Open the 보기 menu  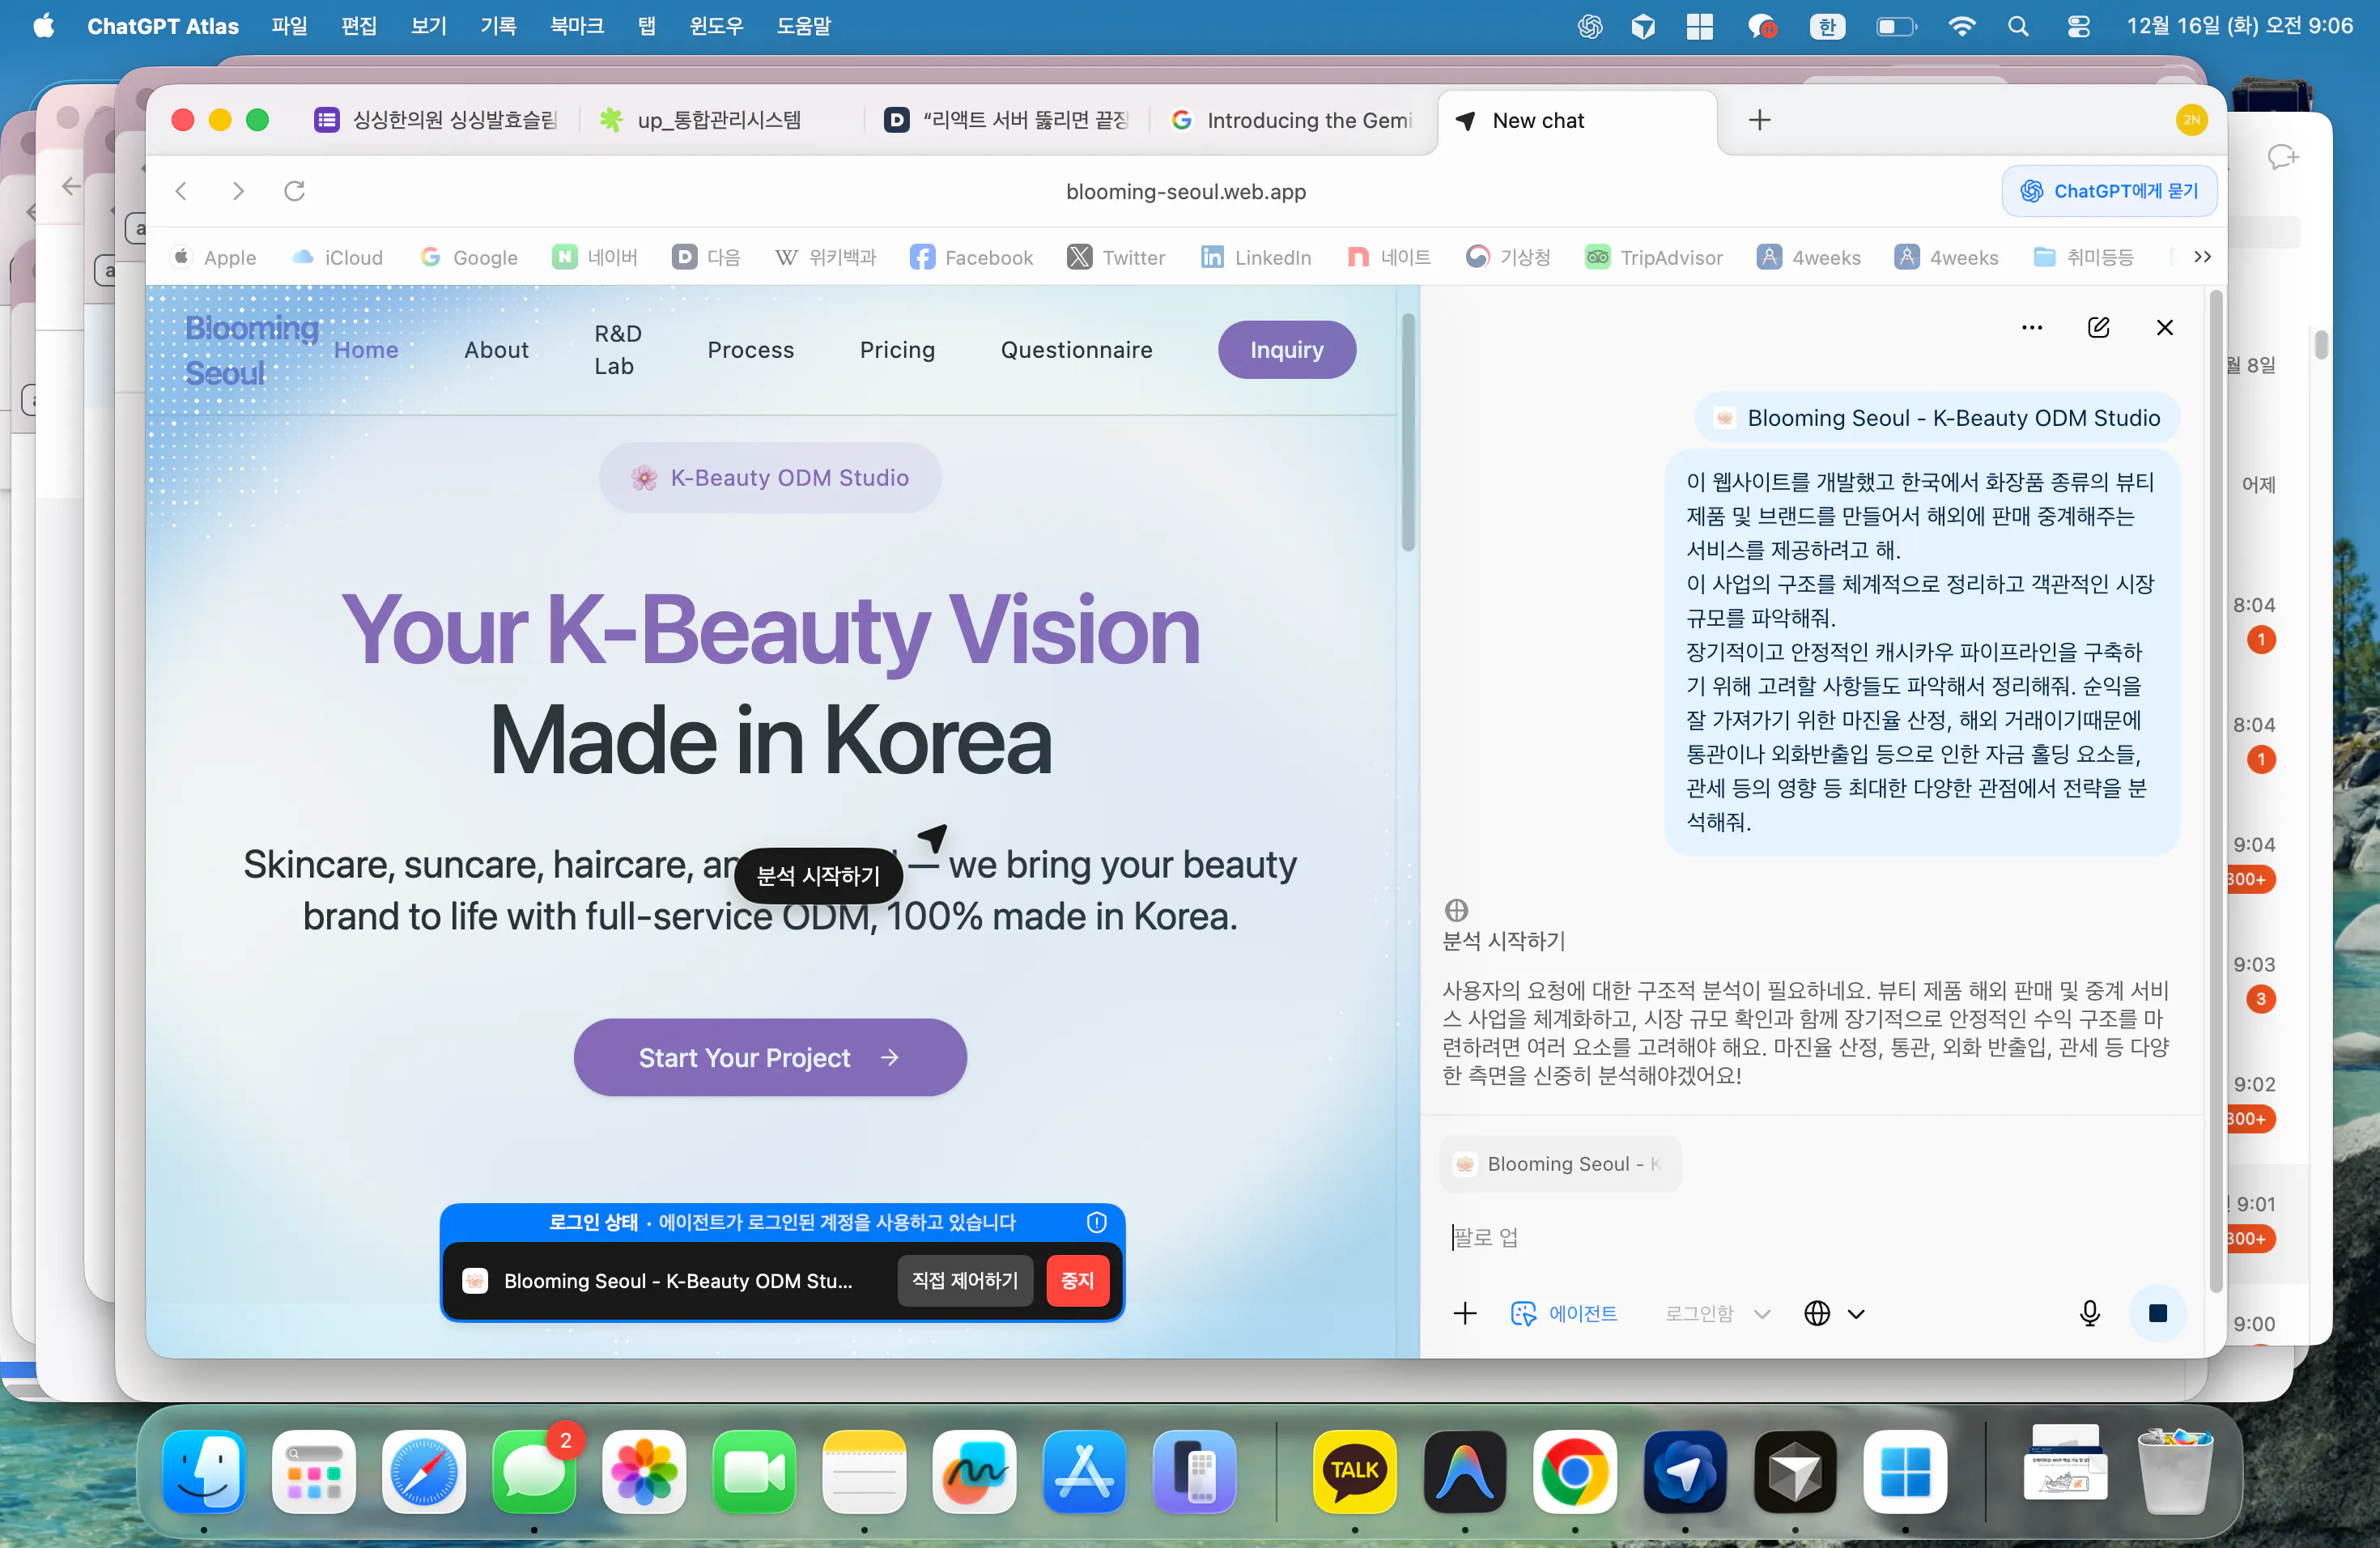(x=428, y=26)
